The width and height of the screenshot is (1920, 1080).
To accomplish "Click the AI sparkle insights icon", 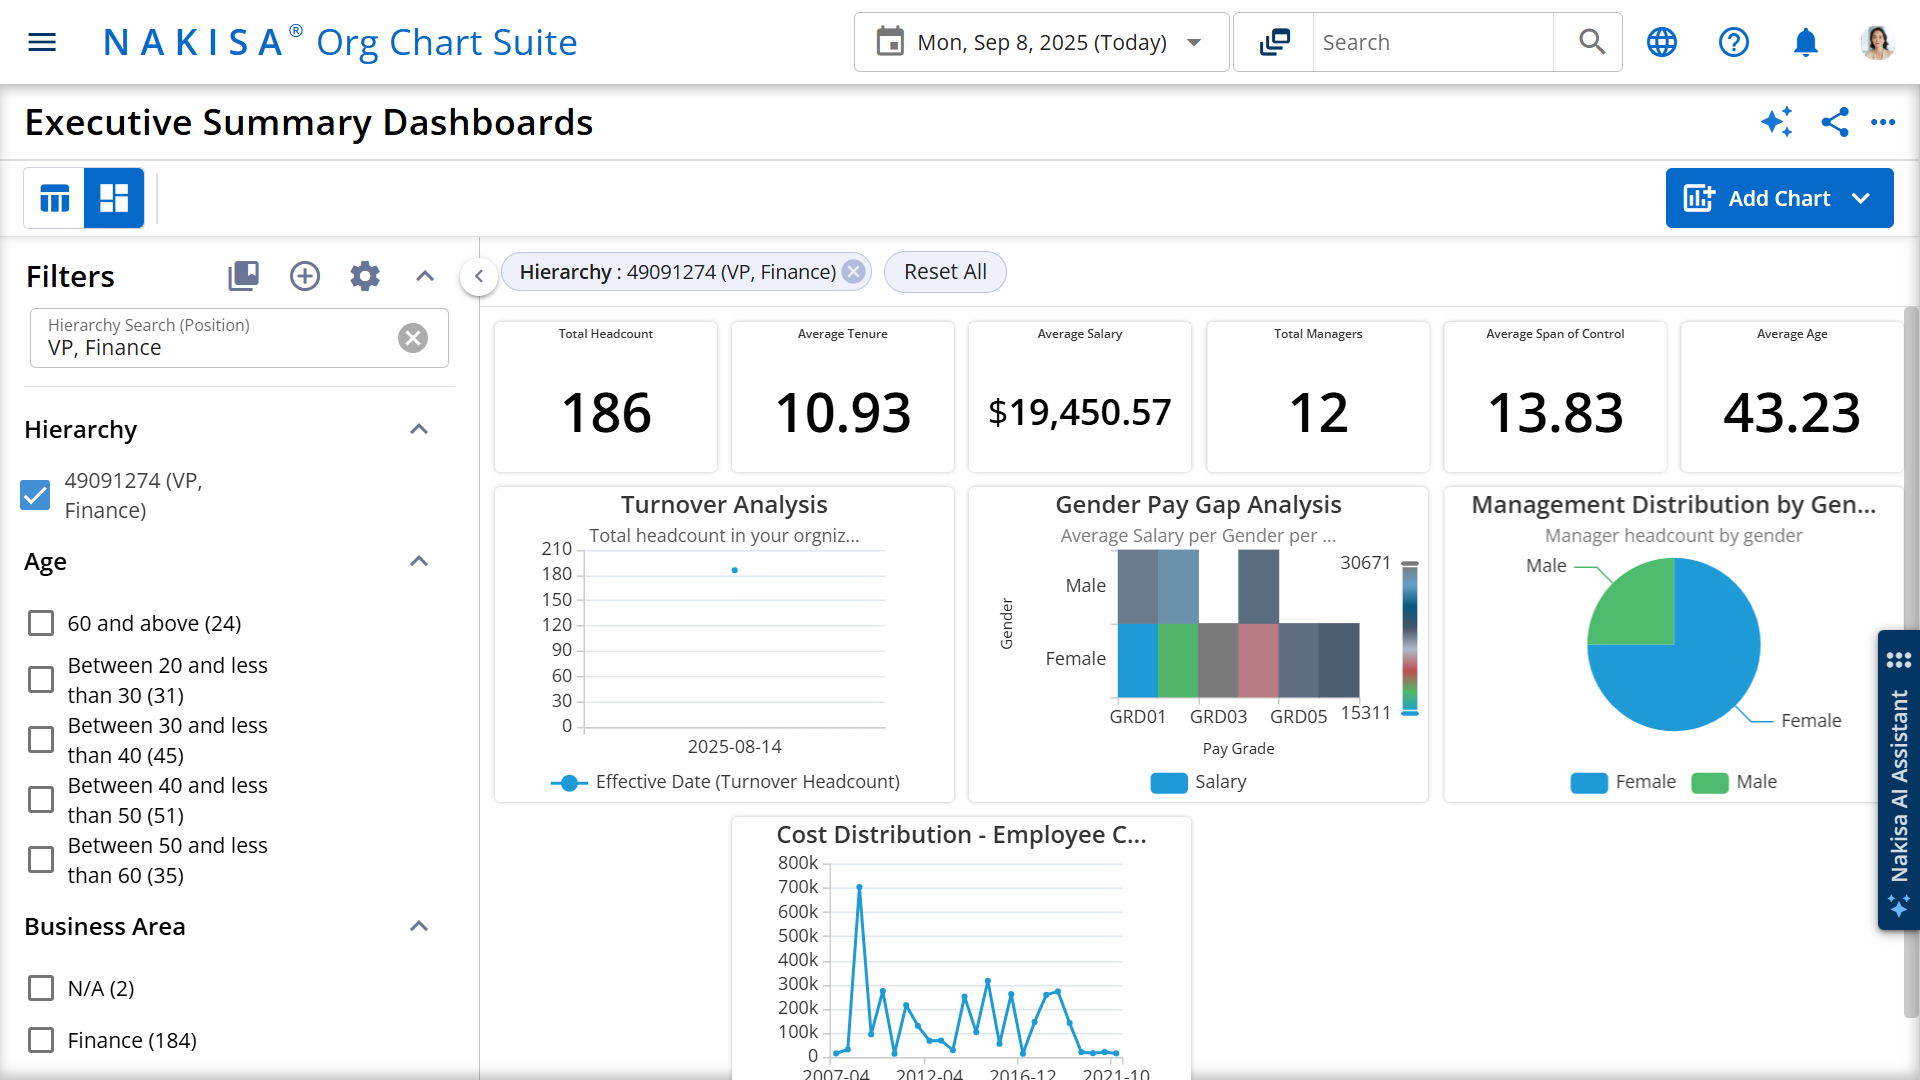I will 1776,122.
